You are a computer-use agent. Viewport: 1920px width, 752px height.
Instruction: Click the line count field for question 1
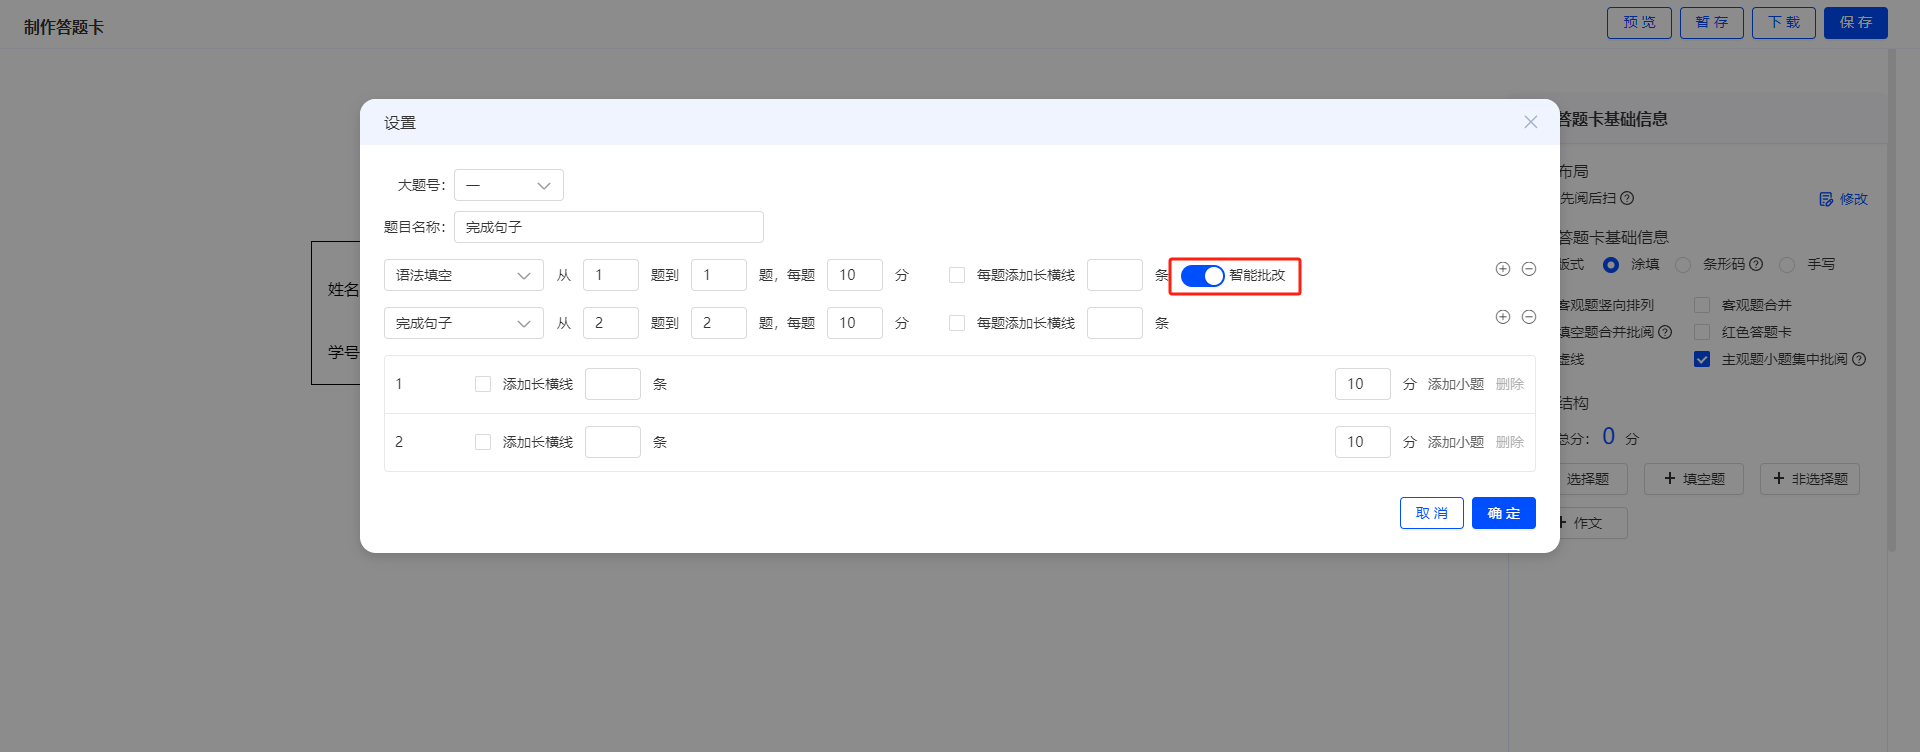[613, 384]
